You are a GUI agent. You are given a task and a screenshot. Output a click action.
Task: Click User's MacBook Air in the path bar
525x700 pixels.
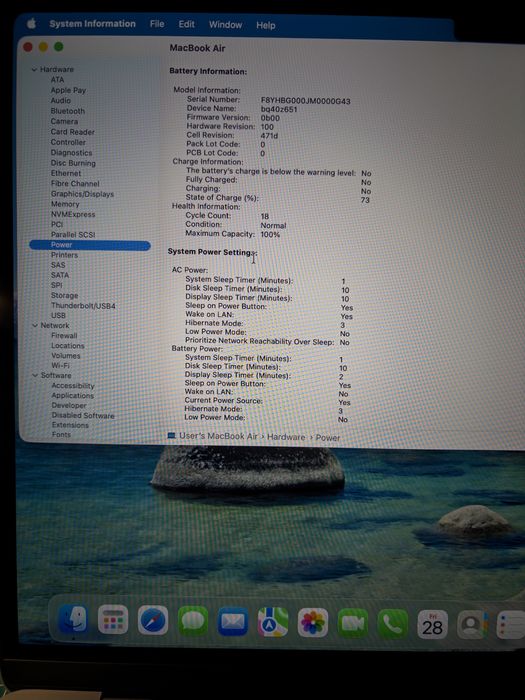point(218,436)
